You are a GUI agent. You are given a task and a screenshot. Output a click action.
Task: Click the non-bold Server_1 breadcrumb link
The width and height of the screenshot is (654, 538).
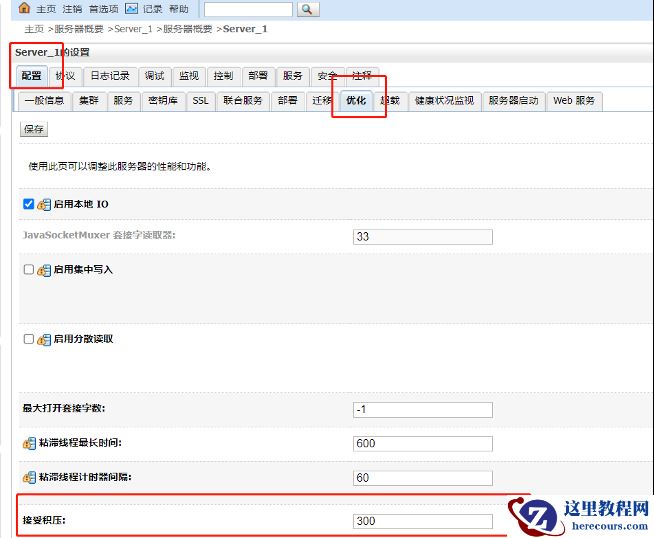pos(133,29)
